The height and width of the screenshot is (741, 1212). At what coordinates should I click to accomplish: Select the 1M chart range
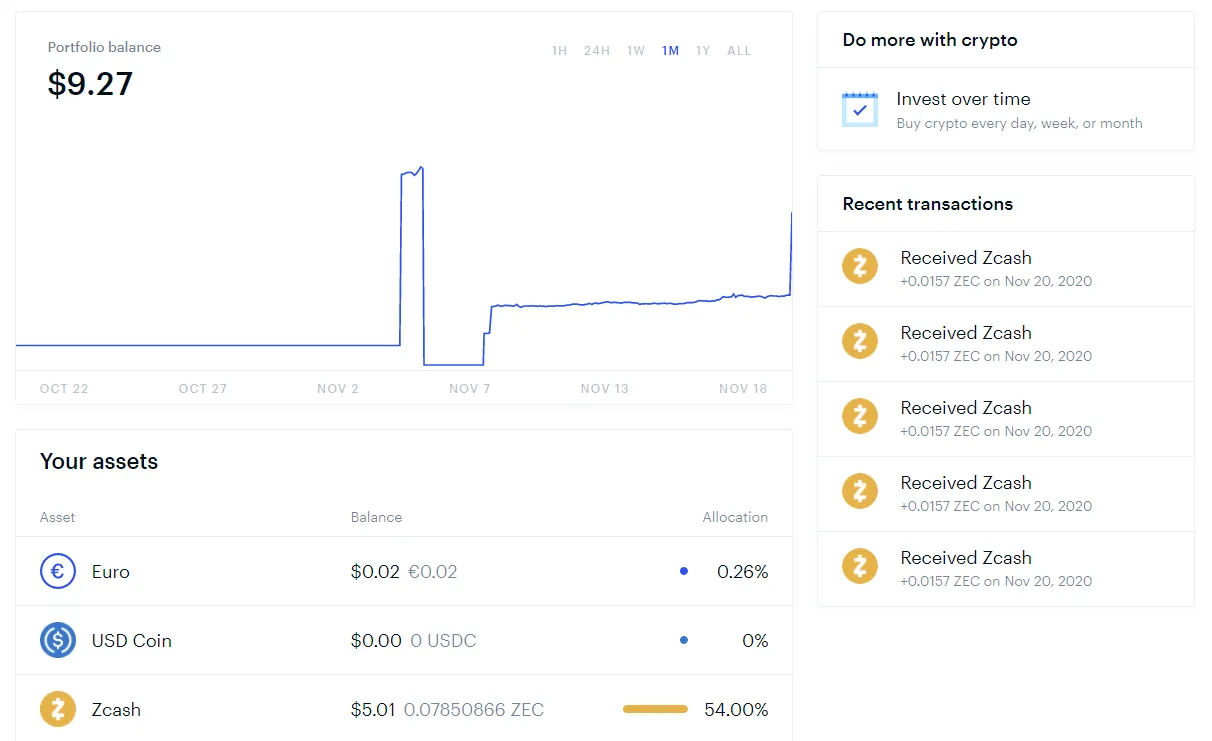(670, 51)
